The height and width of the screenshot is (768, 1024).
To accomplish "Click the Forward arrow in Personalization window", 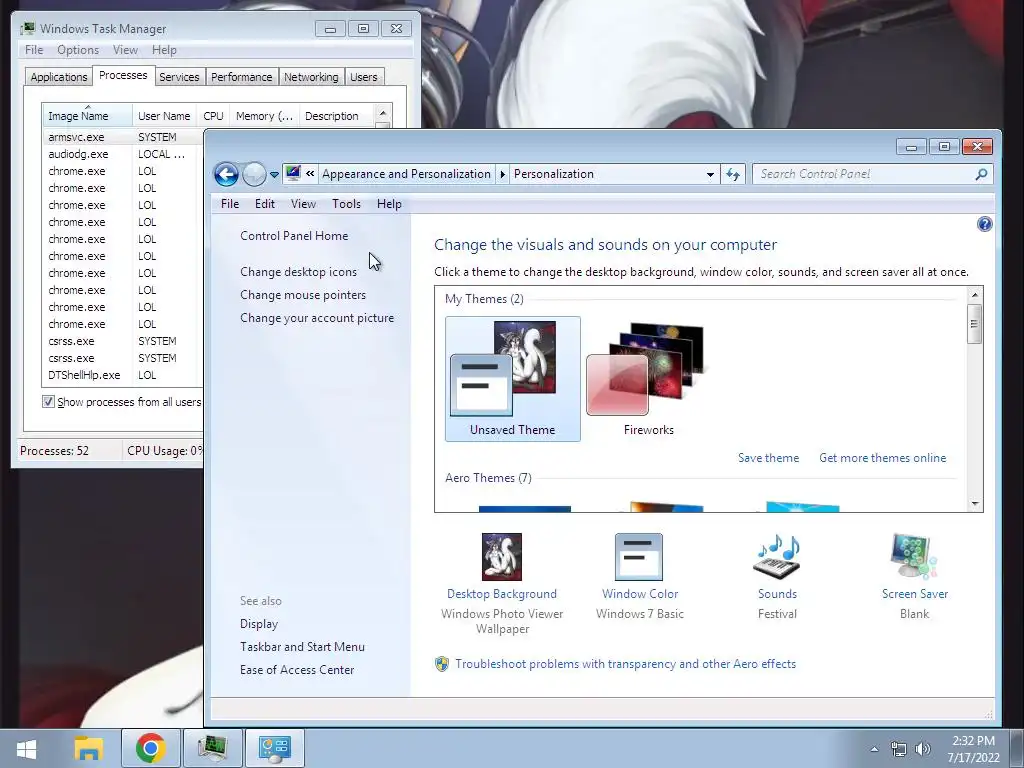I will 254,174.
